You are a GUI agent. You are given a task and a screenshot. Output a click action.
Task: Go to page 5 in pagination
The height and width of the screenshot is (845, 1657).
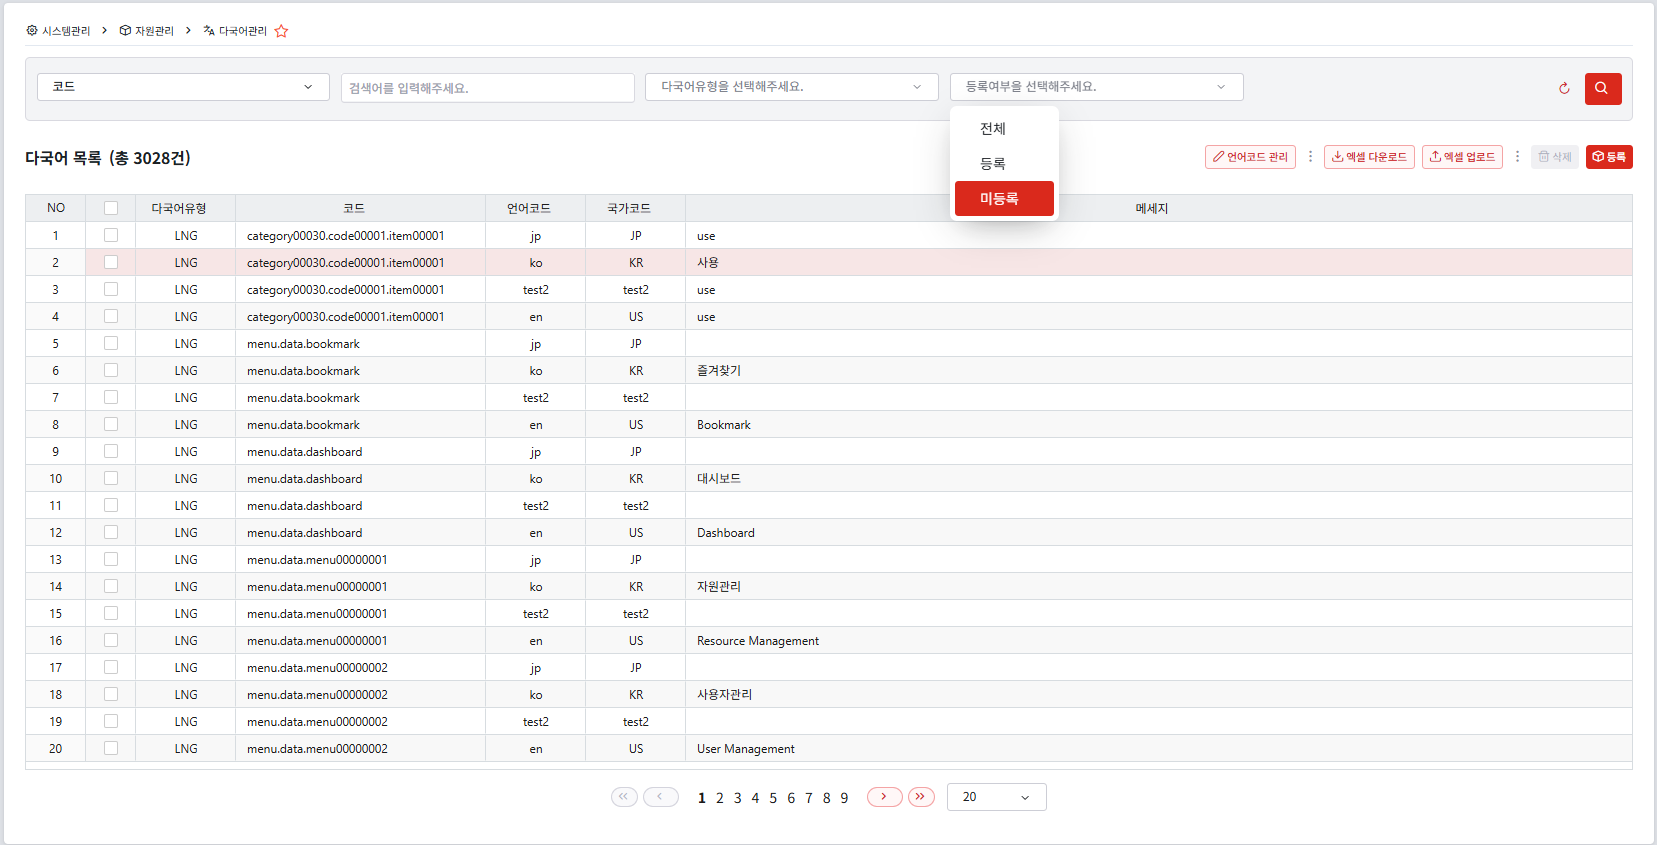[773, 798]
